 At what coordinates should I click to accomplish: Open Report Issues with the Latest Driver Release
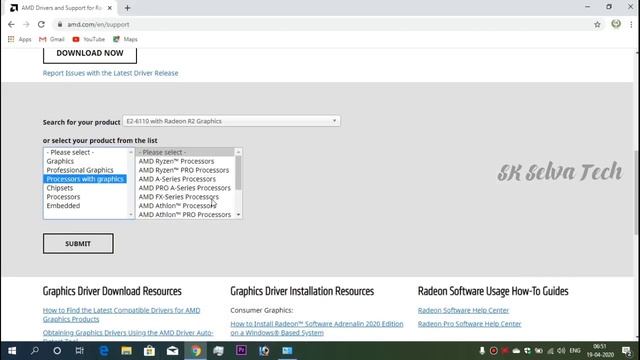click(x=111, y=73)
